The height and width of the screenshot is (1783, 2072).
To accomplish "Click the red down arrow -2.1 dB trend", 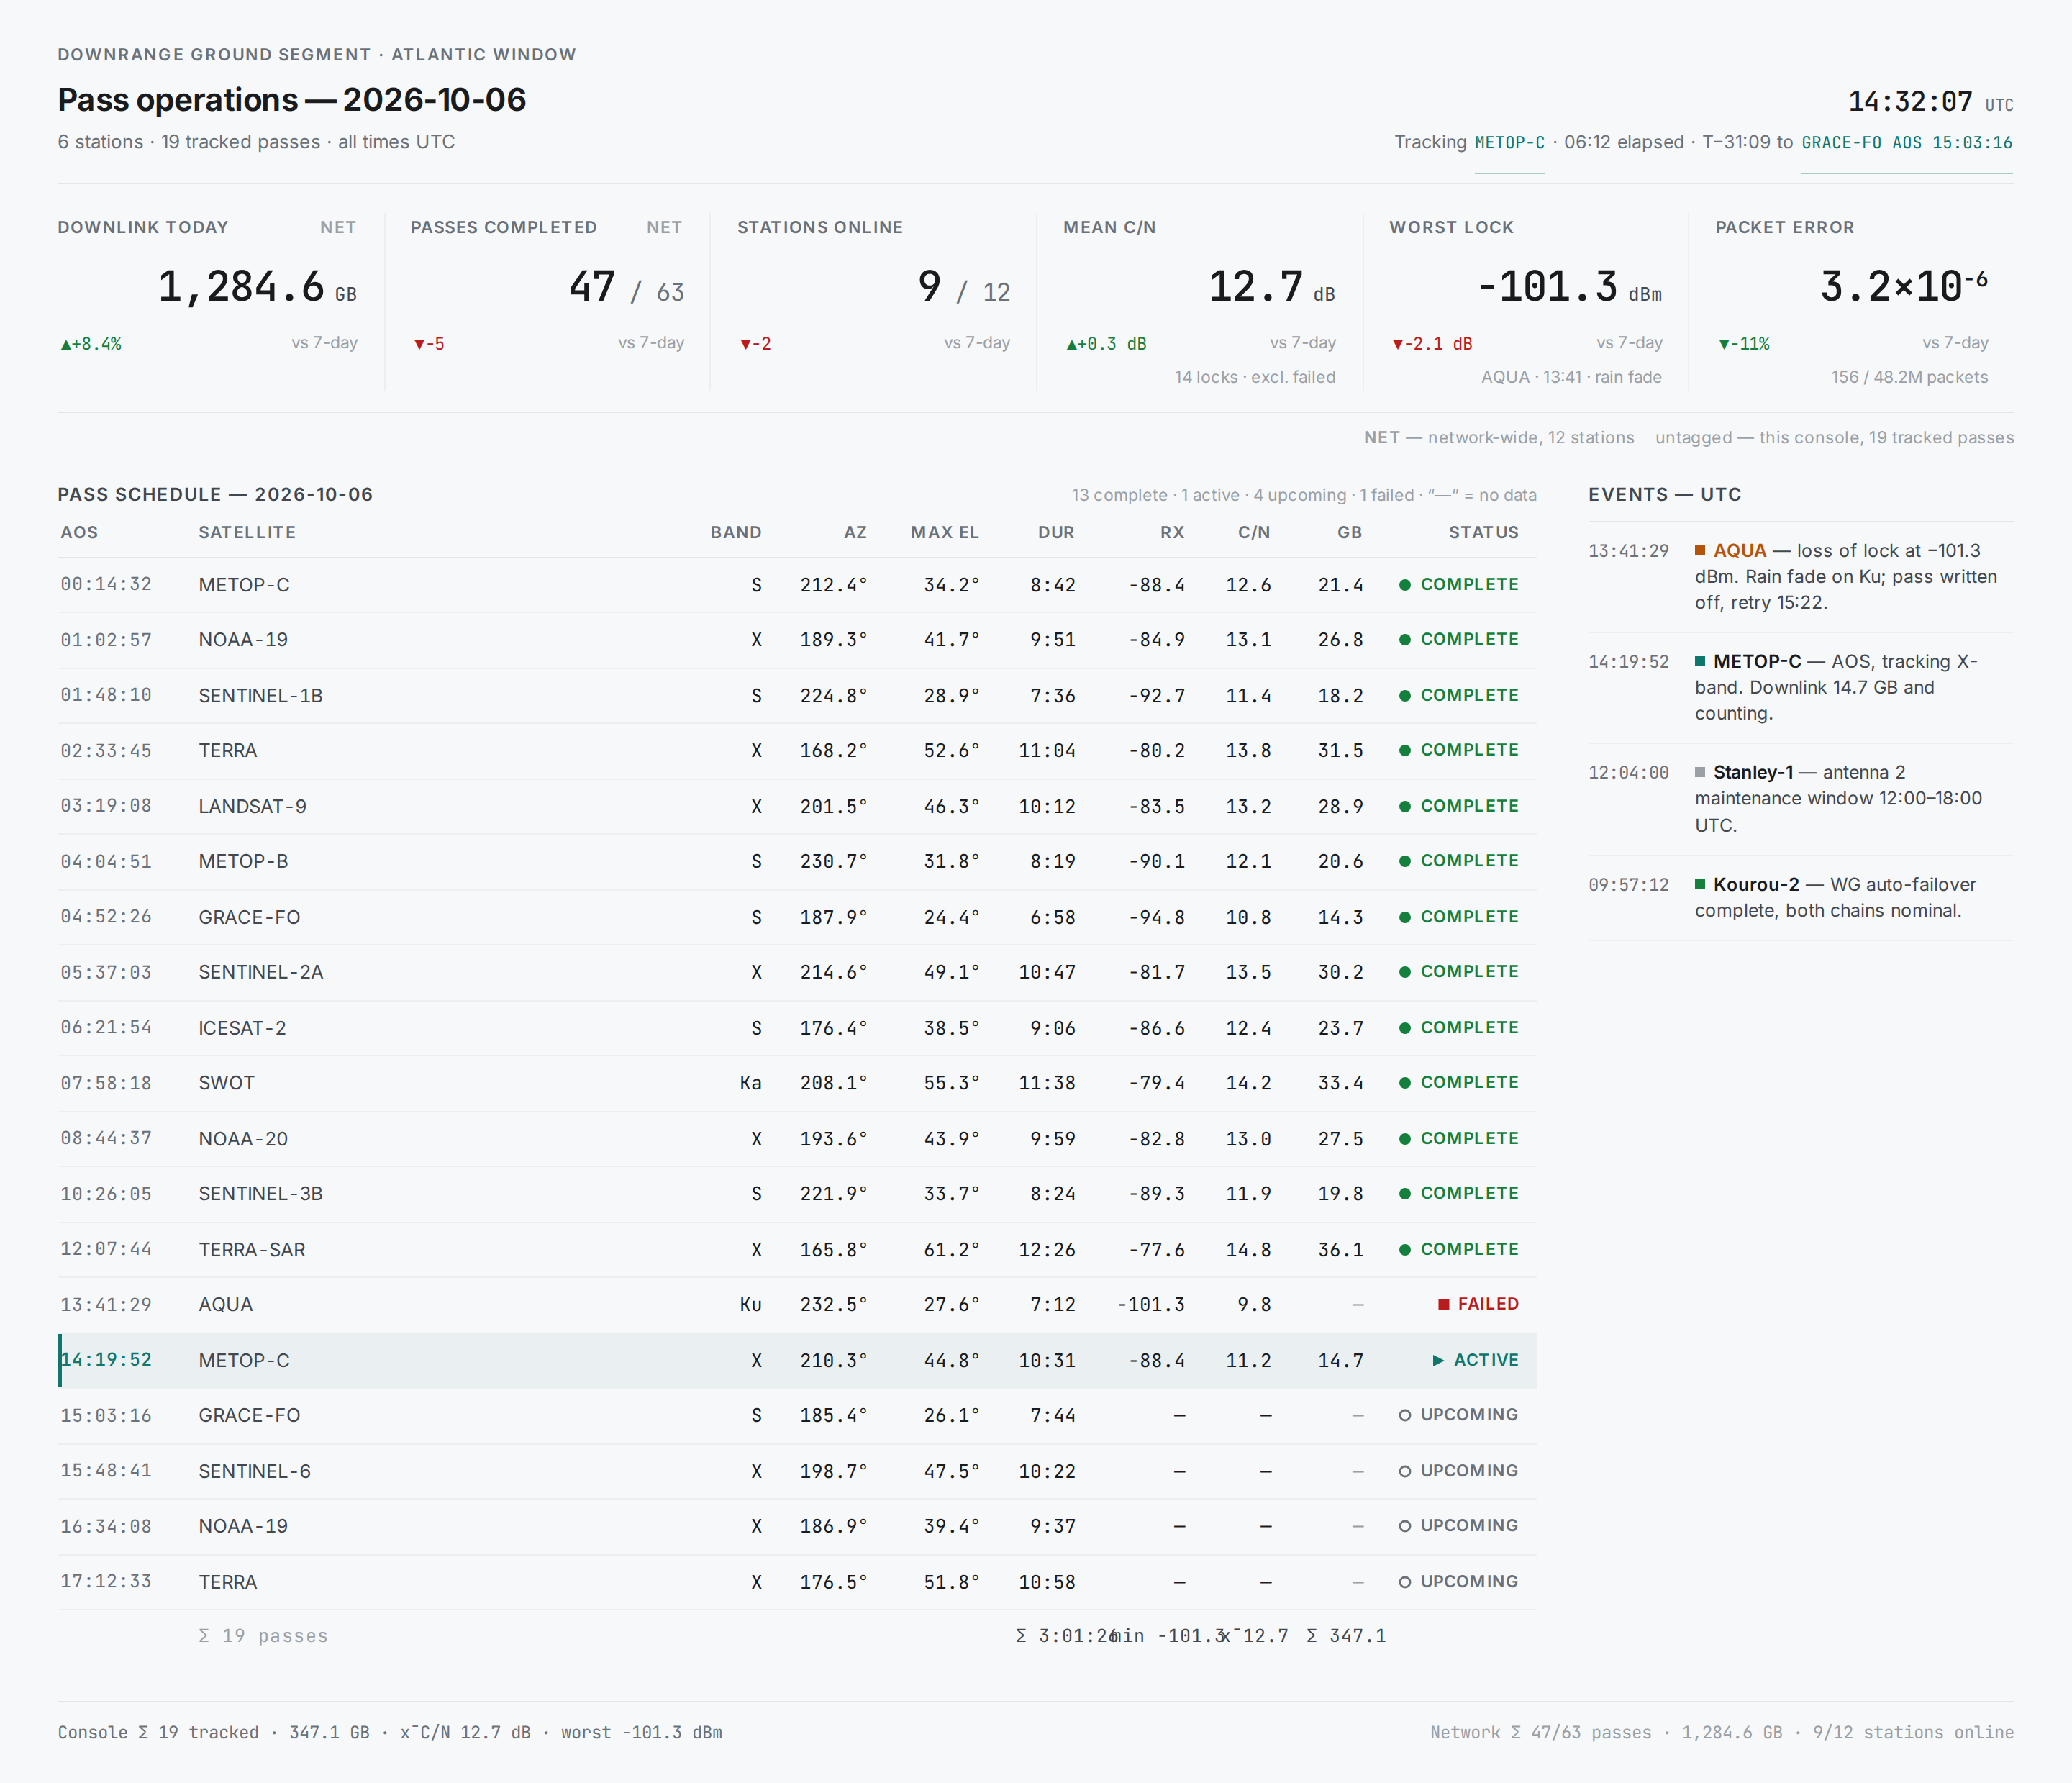I will tap(1432, 344).
